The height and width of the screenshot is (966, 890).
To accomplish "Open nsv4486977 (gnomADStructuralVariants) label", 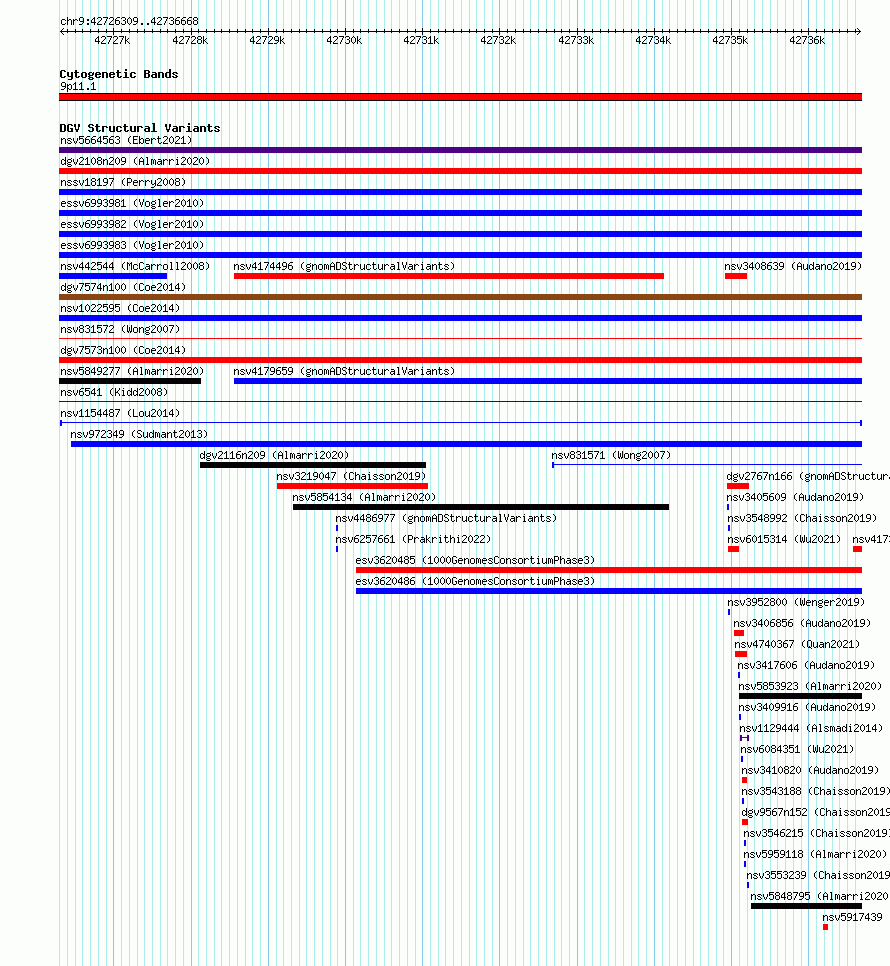I will click(x=446, y=518).
